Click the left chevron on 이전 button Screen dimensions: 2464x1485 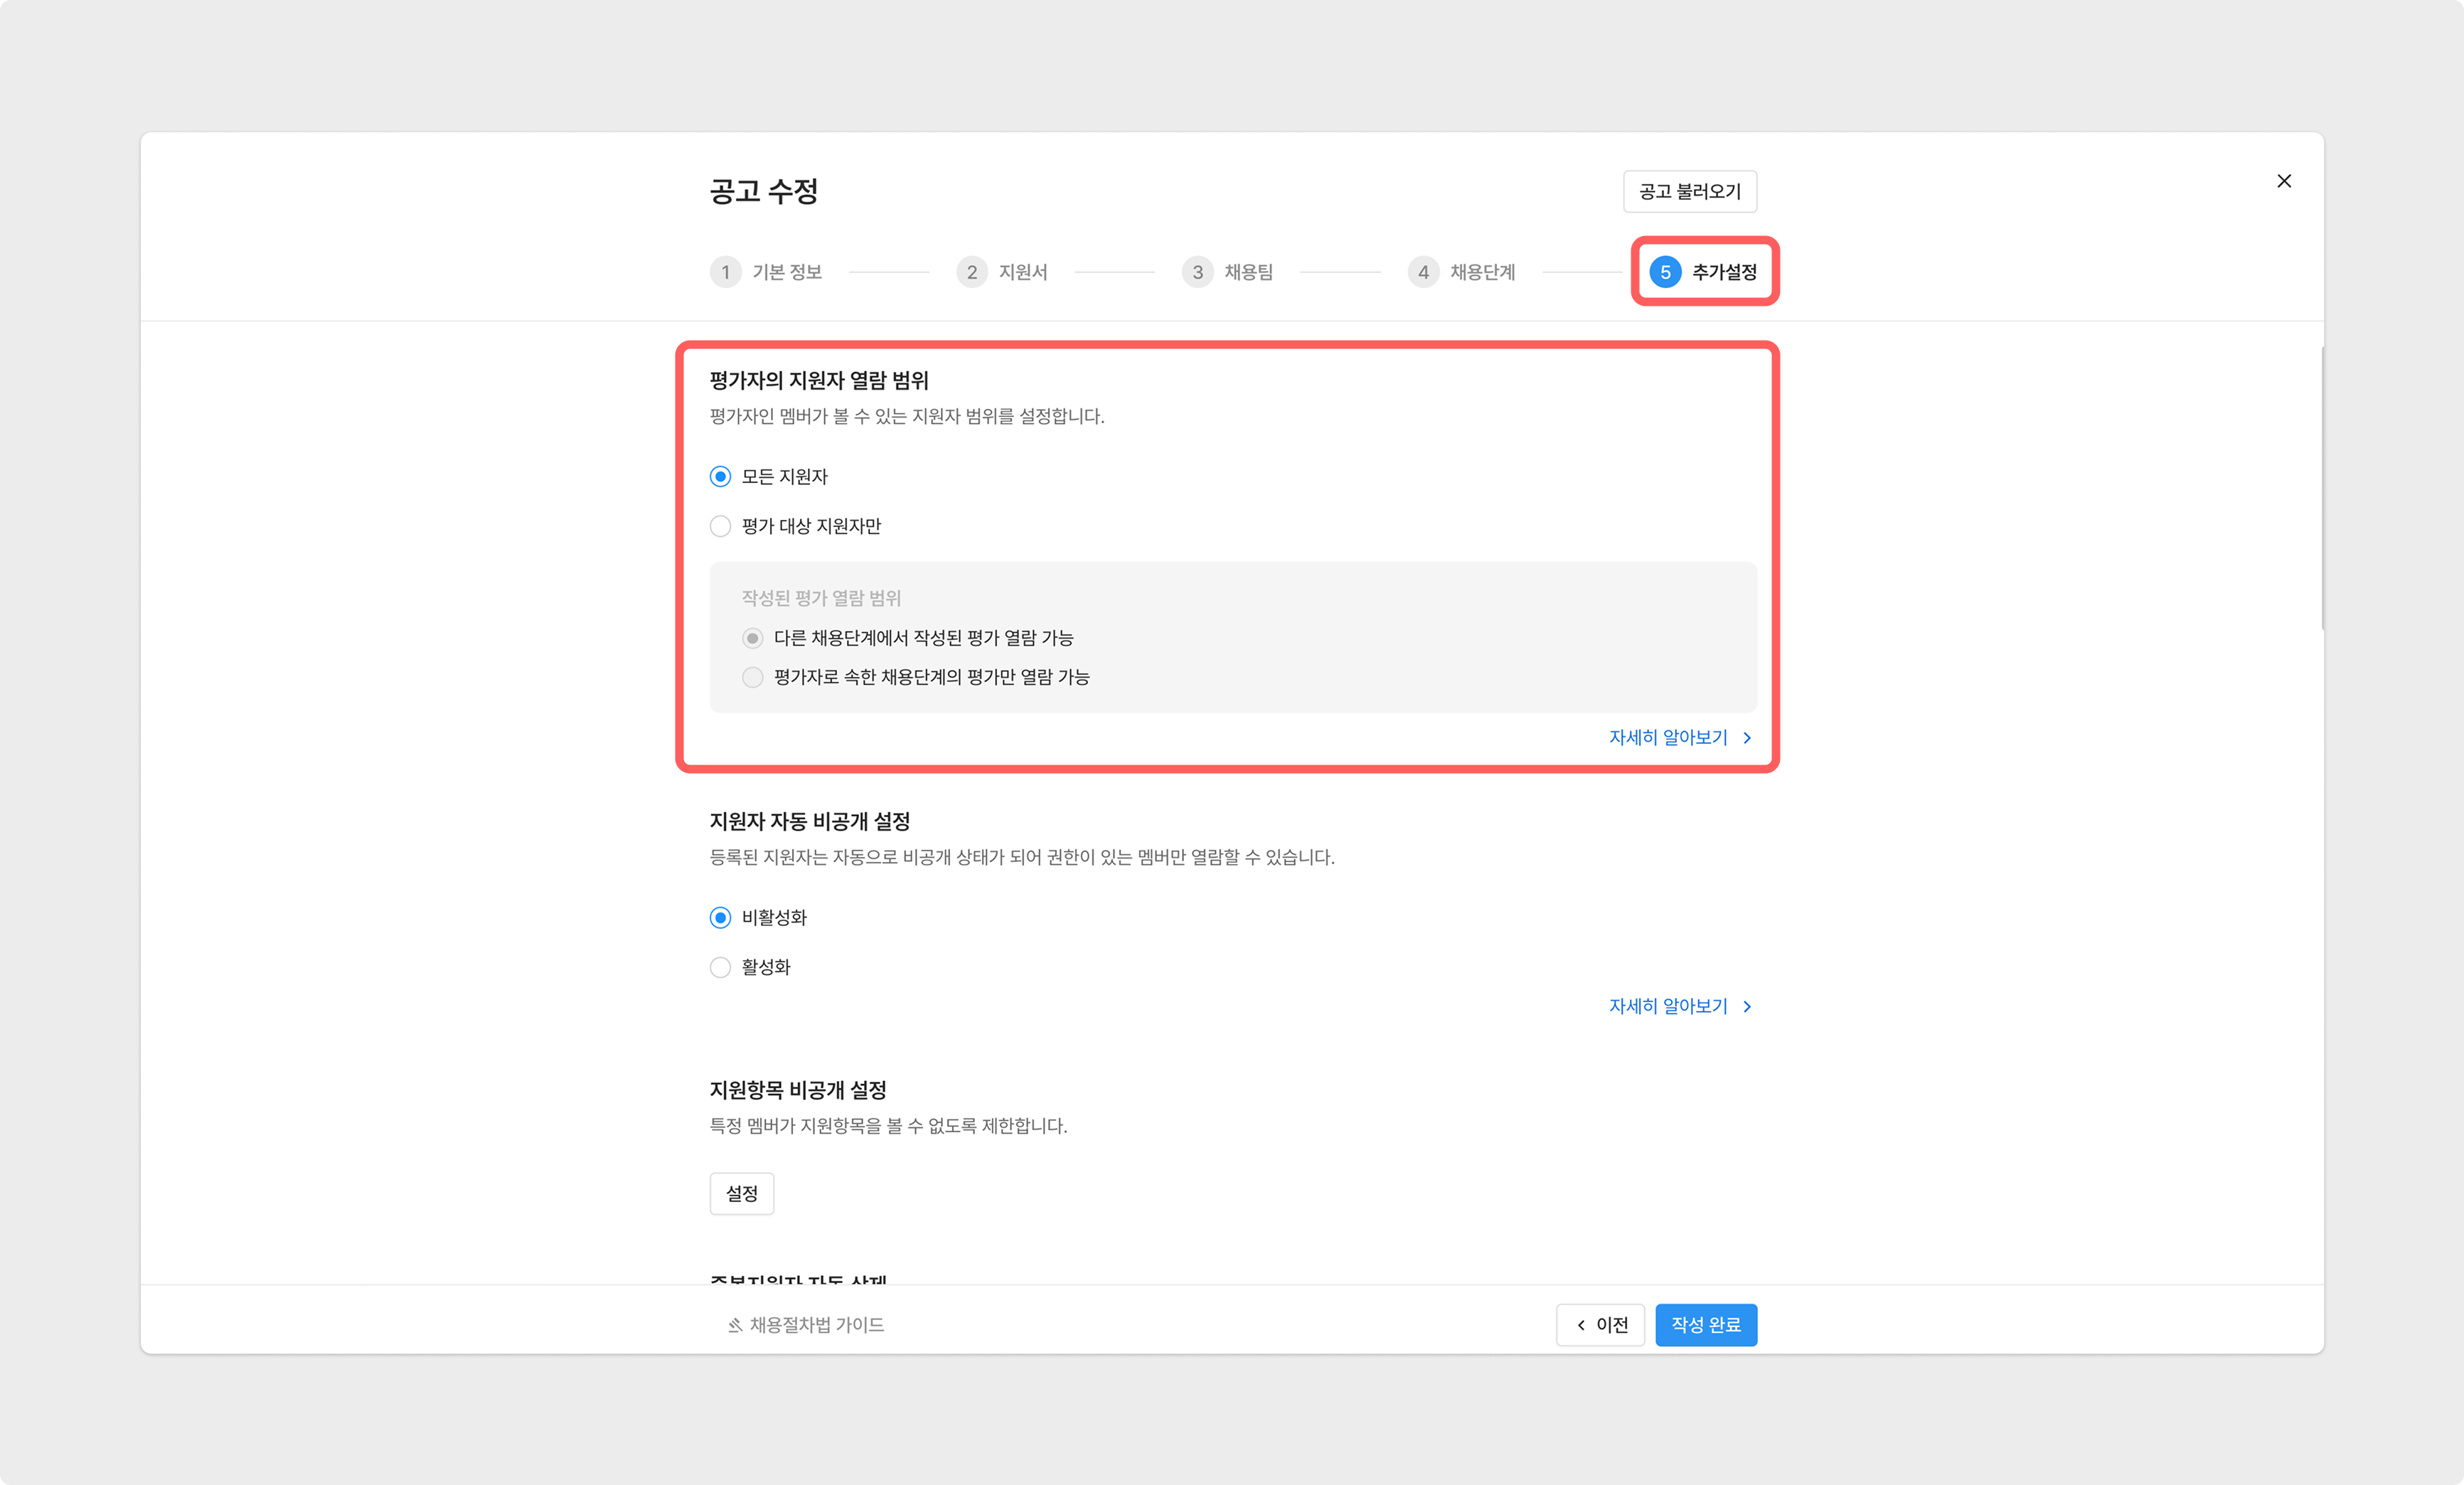click(x=1581, y=1325)
